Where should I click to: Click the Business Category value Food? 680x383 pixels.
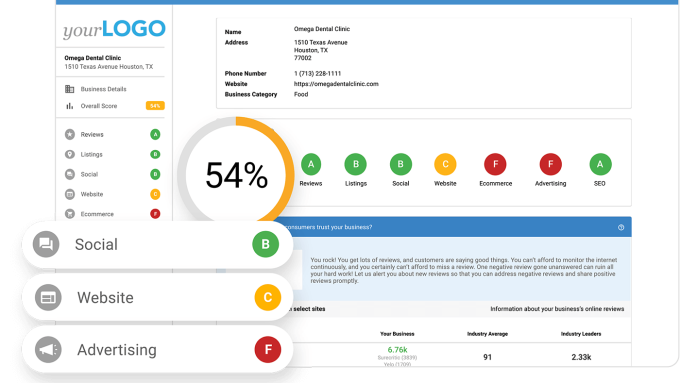[301, 94]
